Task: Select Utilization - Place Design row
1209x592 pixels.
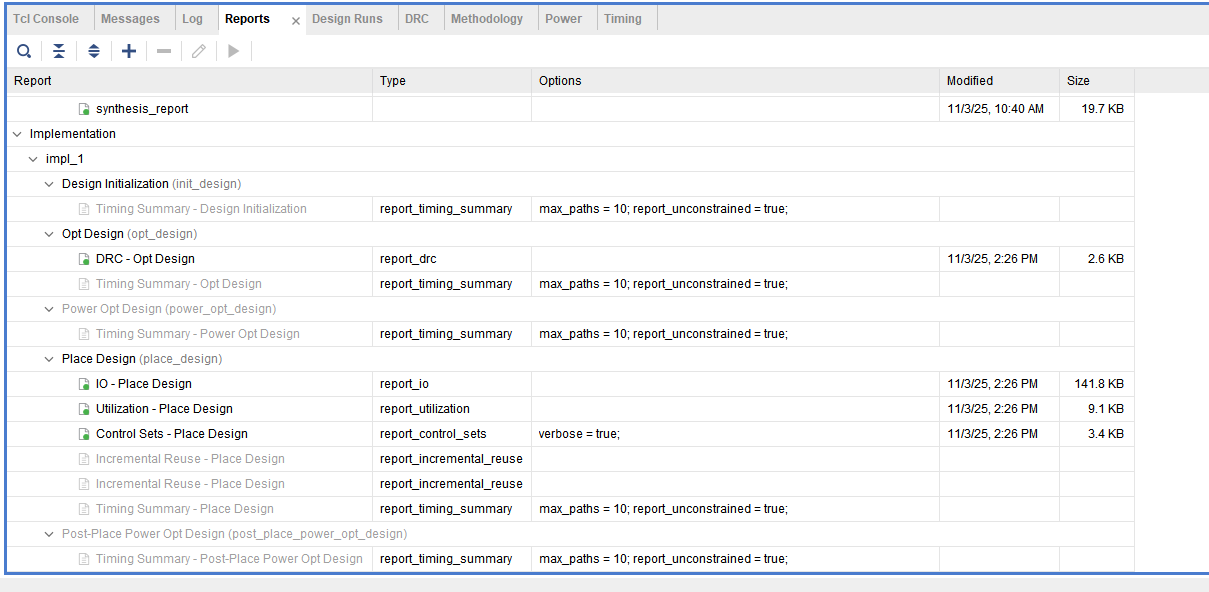Action: (x=570, y=409)
